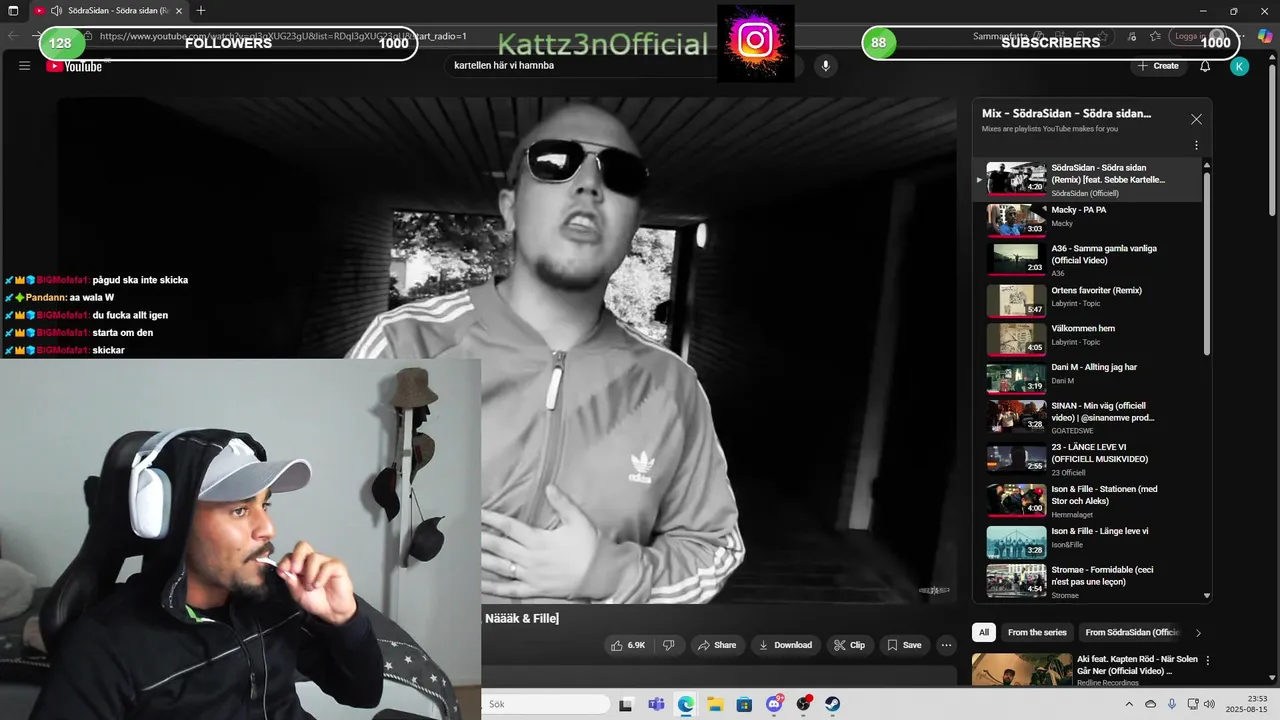Screen dimensions: 1280x720
Task: Open Microsoft Store from the taskbar
Action: point(744,704)
